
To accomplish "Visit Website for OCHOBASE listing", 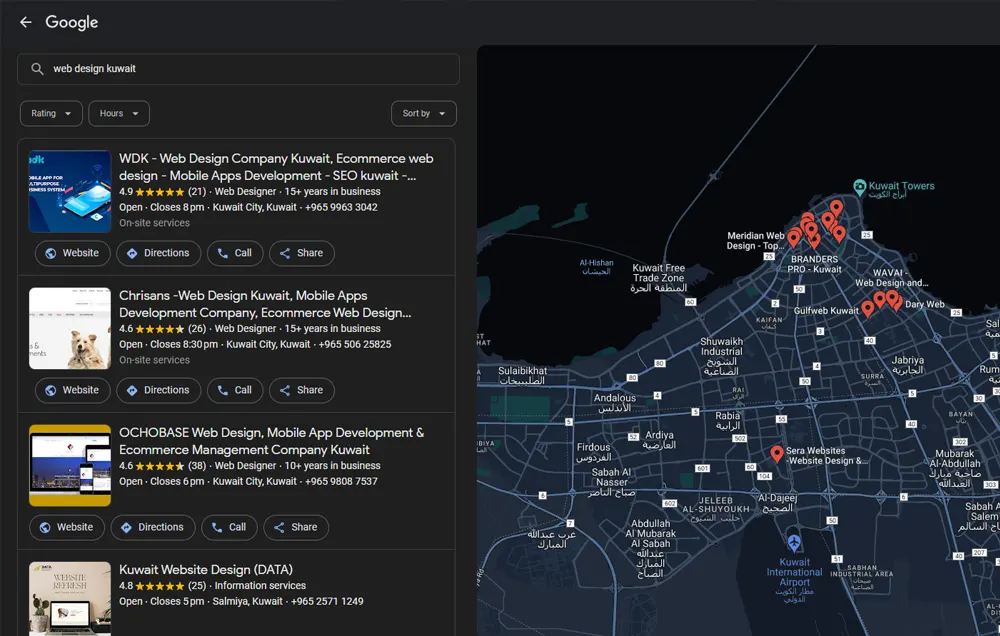I will [66, 528].
